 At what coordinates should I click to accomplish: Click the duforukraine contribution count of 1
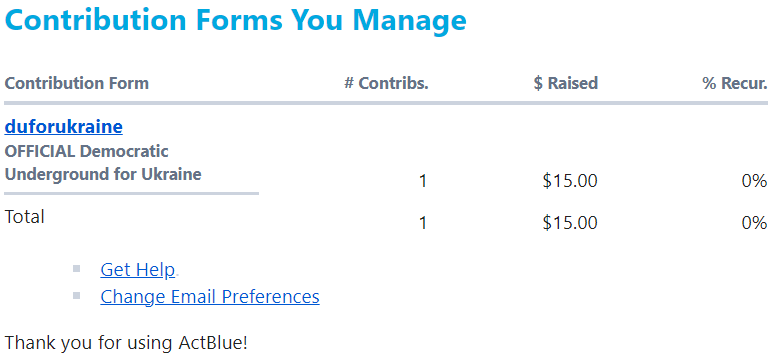pyautogui.click(x=423, y=181)
